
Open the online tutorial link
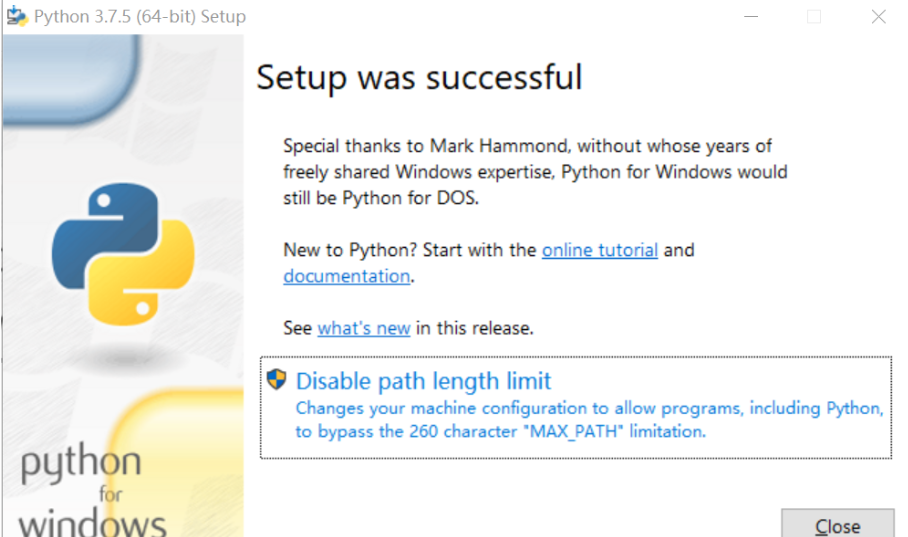tap(599, 250)
